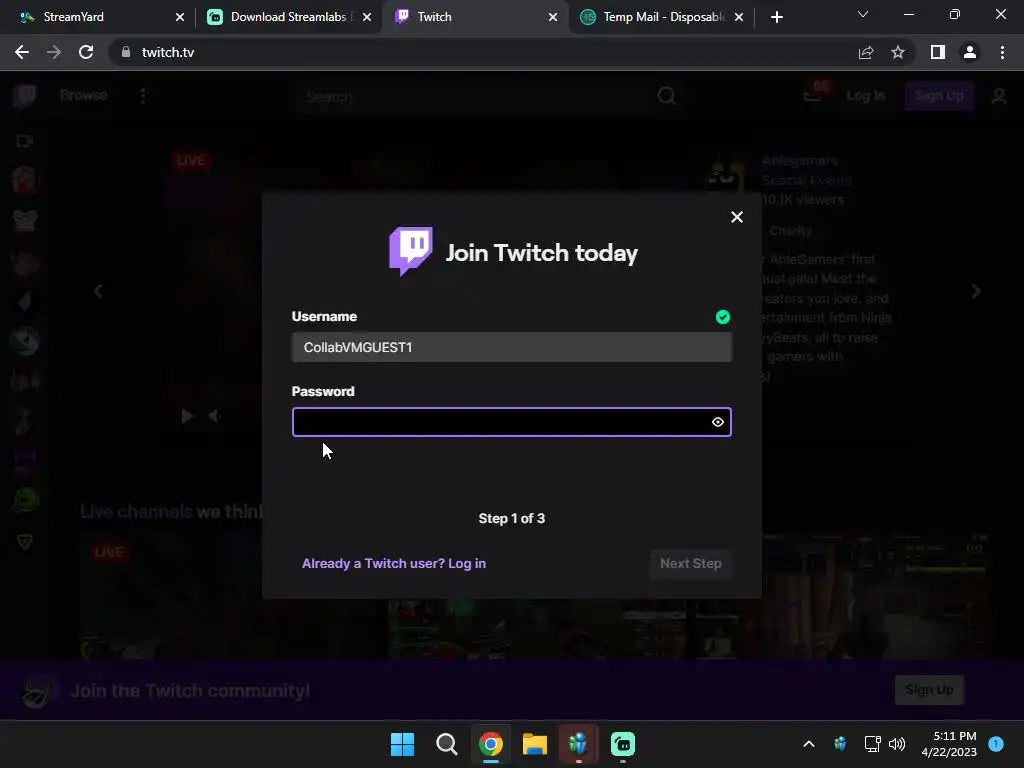Screen dimensions: 1024x768
Task: Open network settings tray icon
Action: click(872, 744)
